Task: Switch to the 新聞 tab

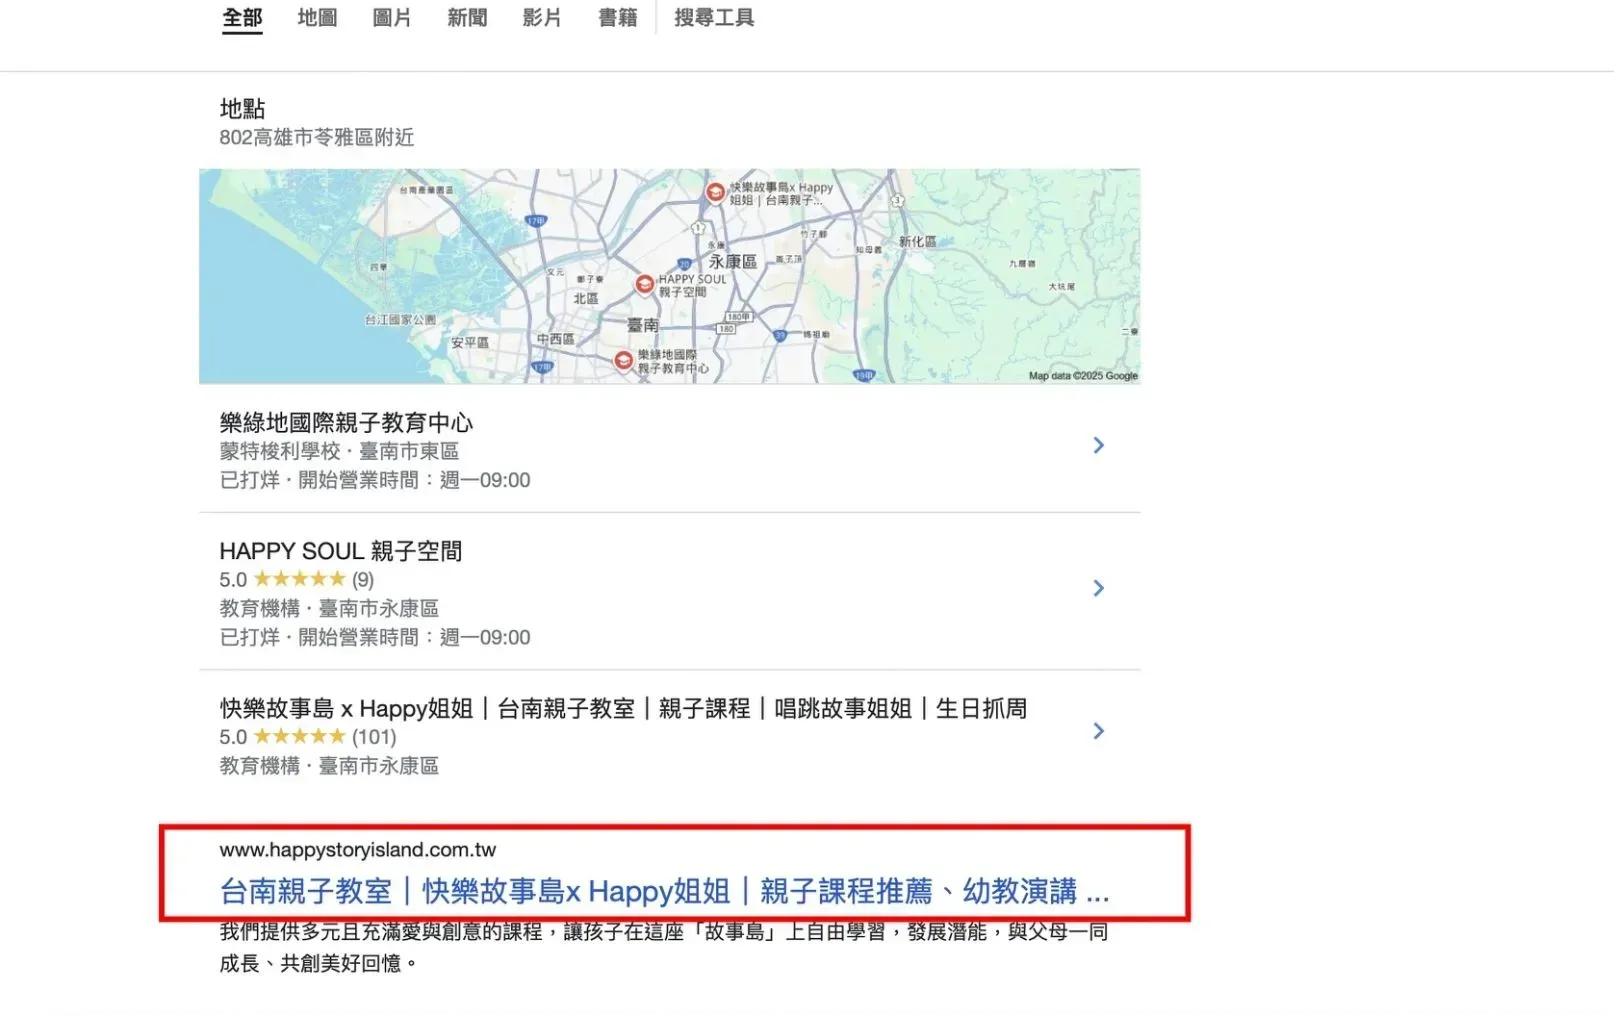Action: point(467,18)
